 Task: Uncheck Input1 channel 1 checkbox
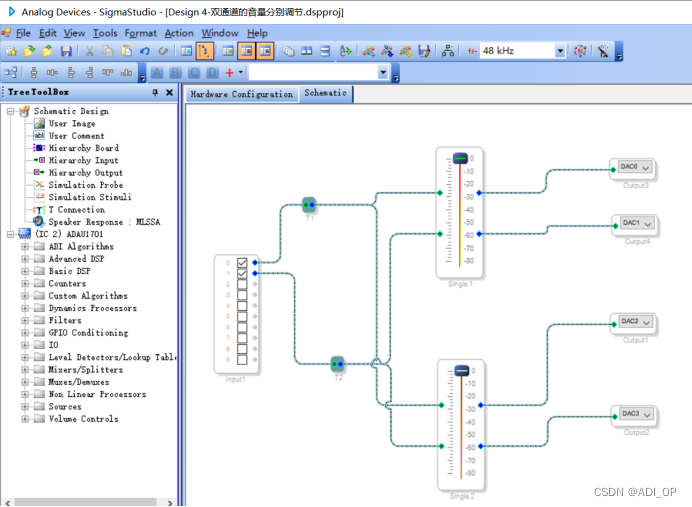(x=242, y=274)
